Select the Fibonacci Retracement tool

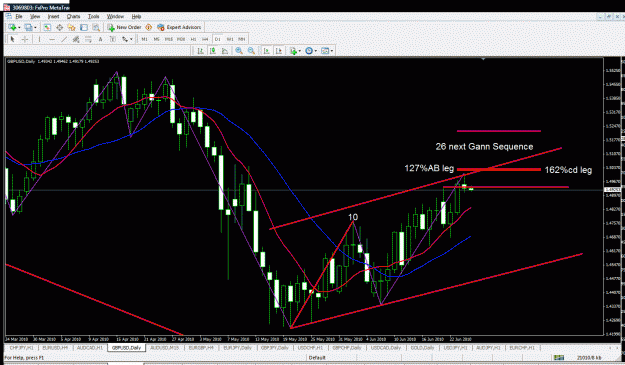(88, 39)
